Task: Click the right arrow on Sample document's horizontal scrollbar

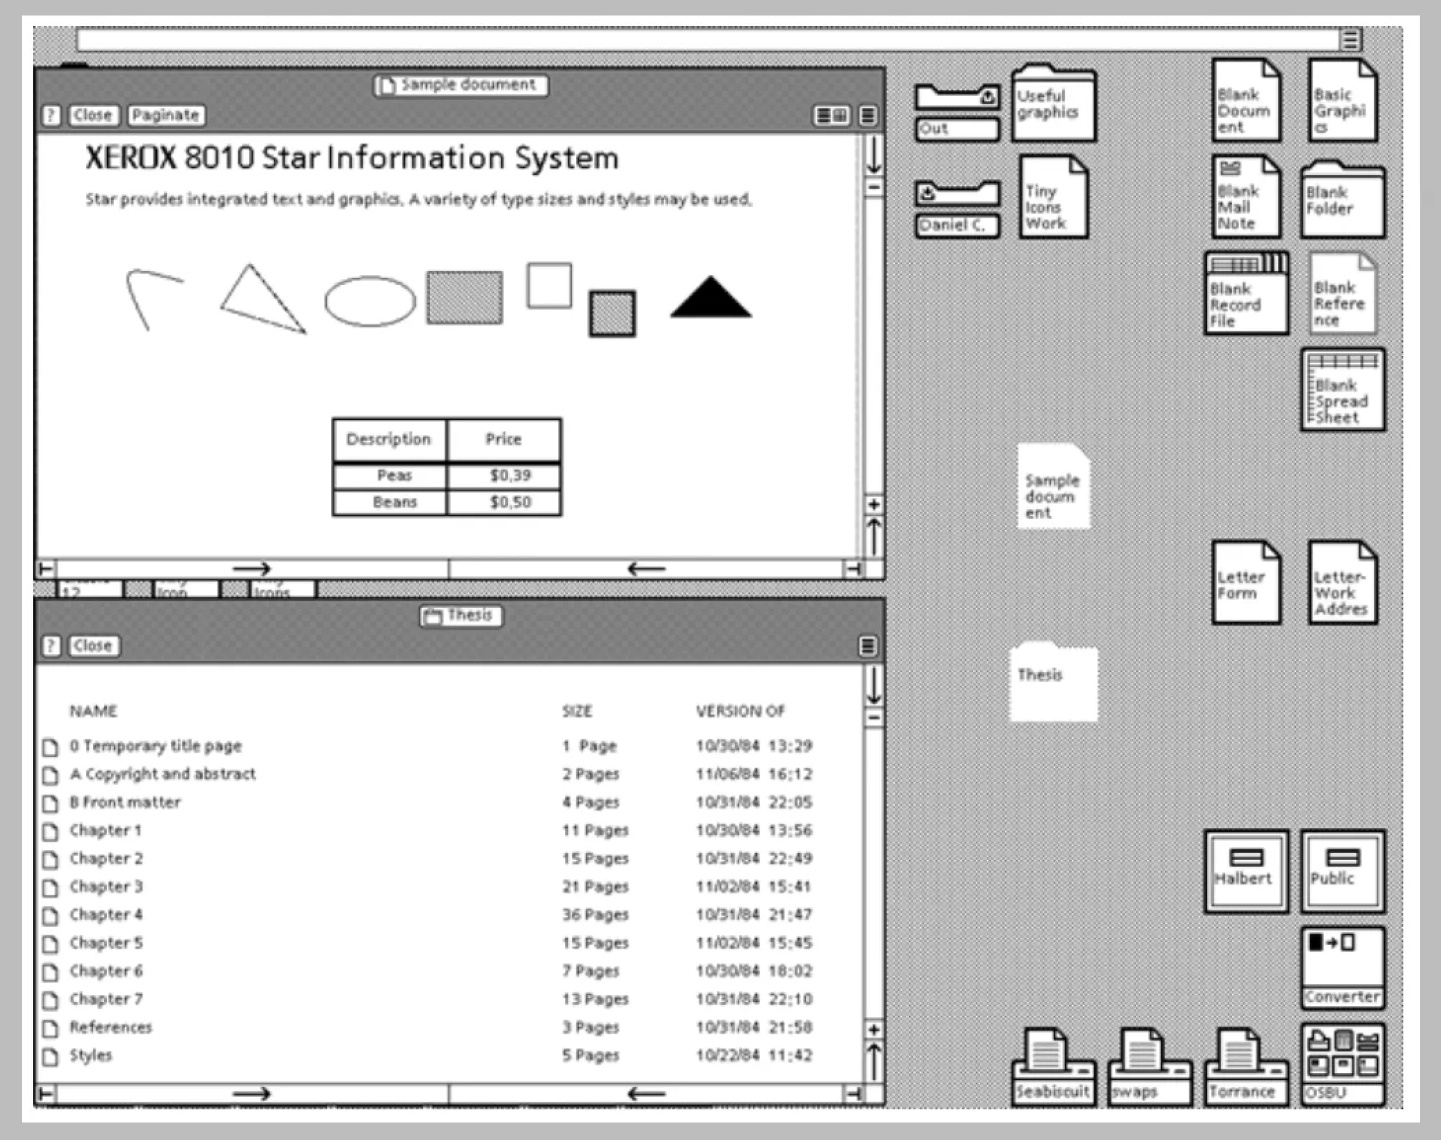Action: click(x=252, y=569)
